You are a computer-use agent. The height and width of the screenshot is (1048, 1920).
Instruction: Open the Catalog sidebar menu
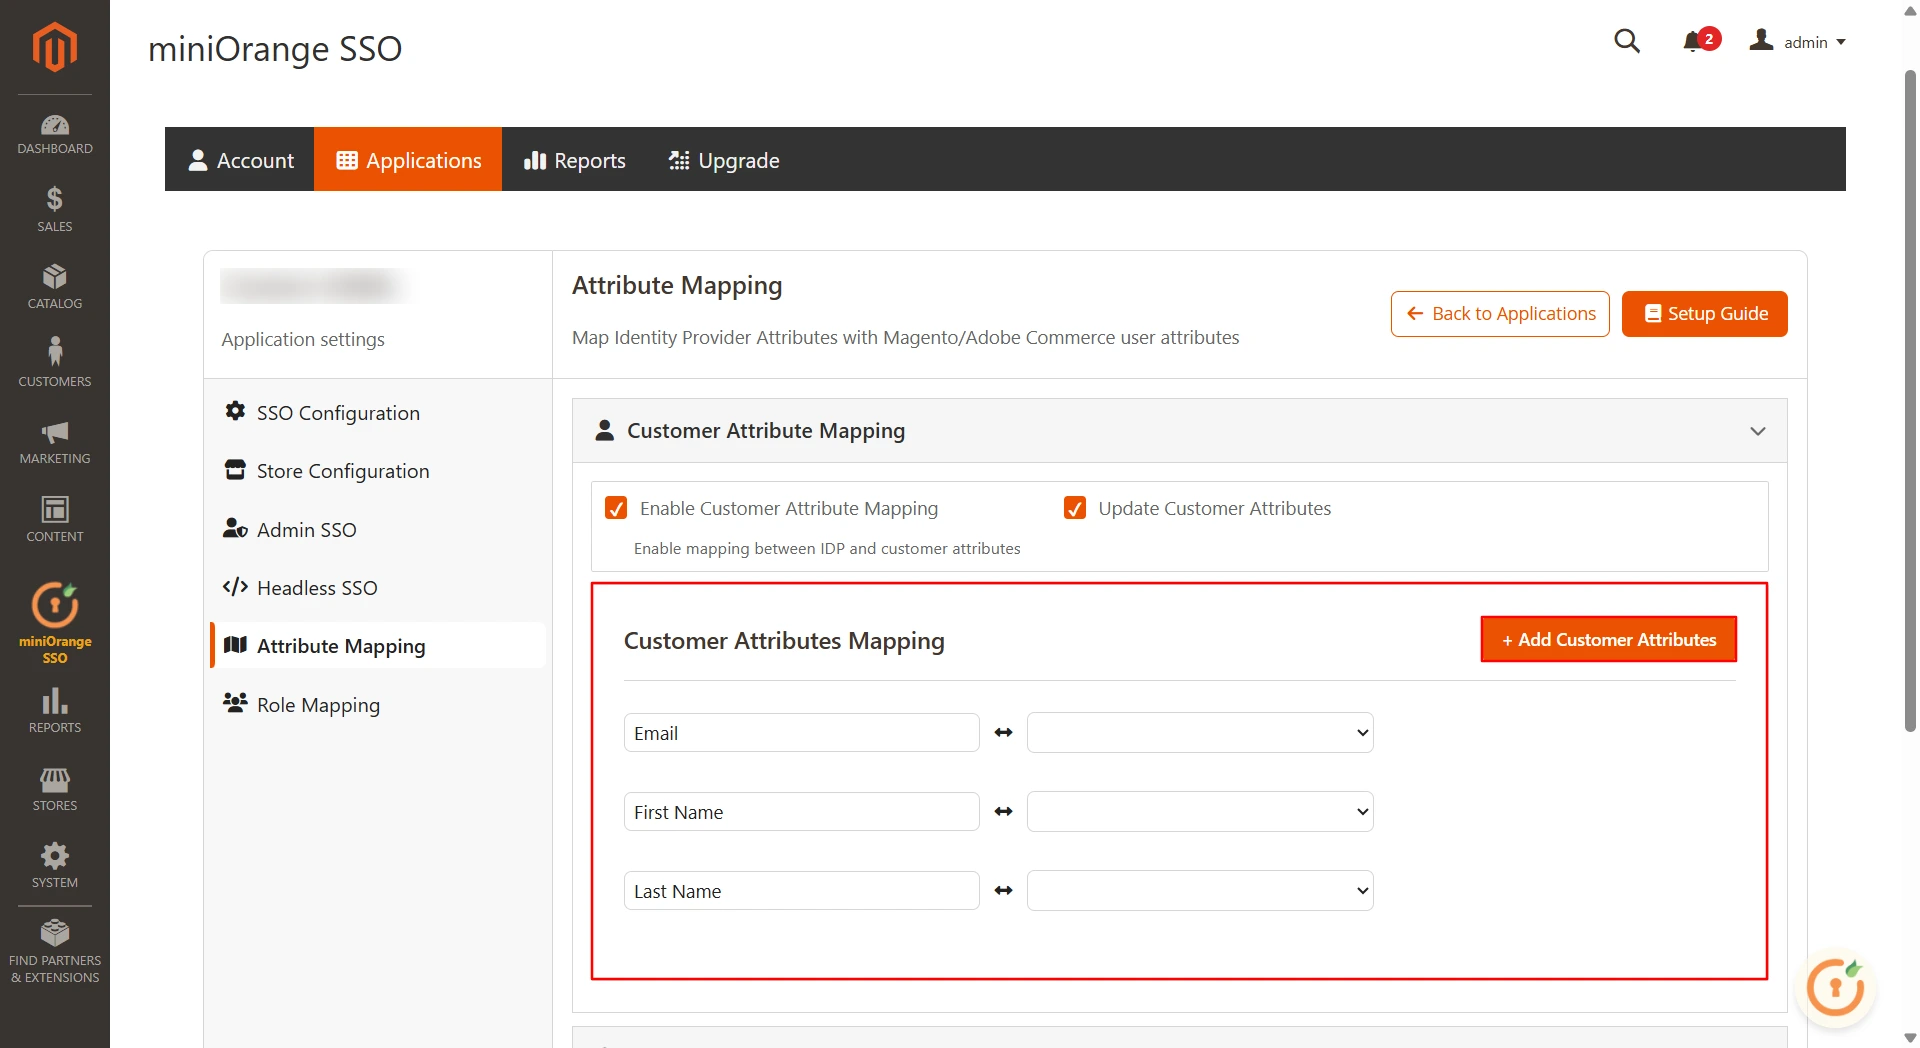pyautogui.click(x=54, y=287)
